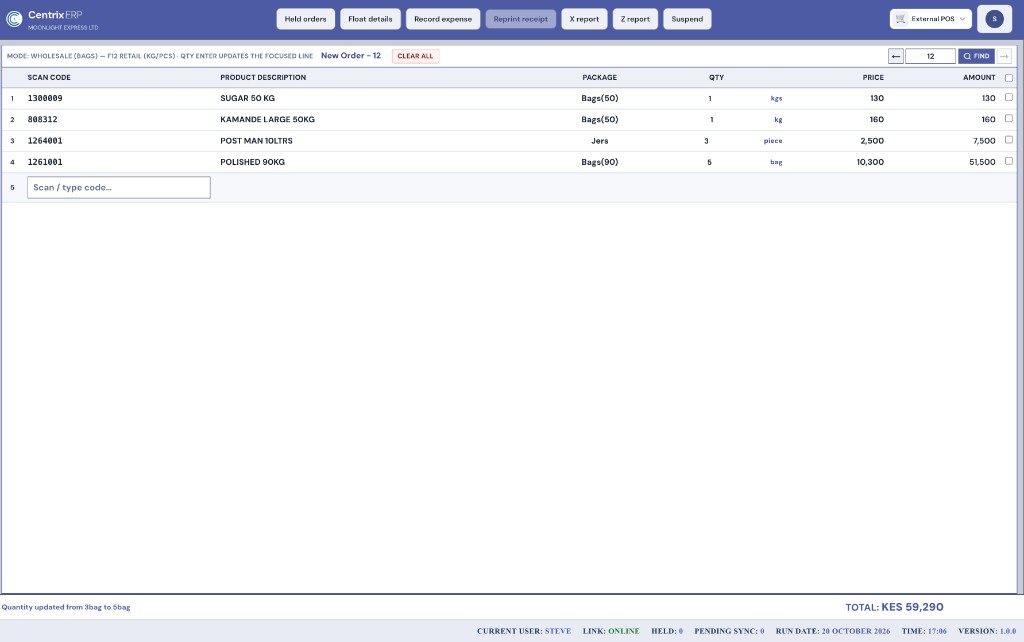
Task: Select scan code 1264001
Action: coord(45,140)
